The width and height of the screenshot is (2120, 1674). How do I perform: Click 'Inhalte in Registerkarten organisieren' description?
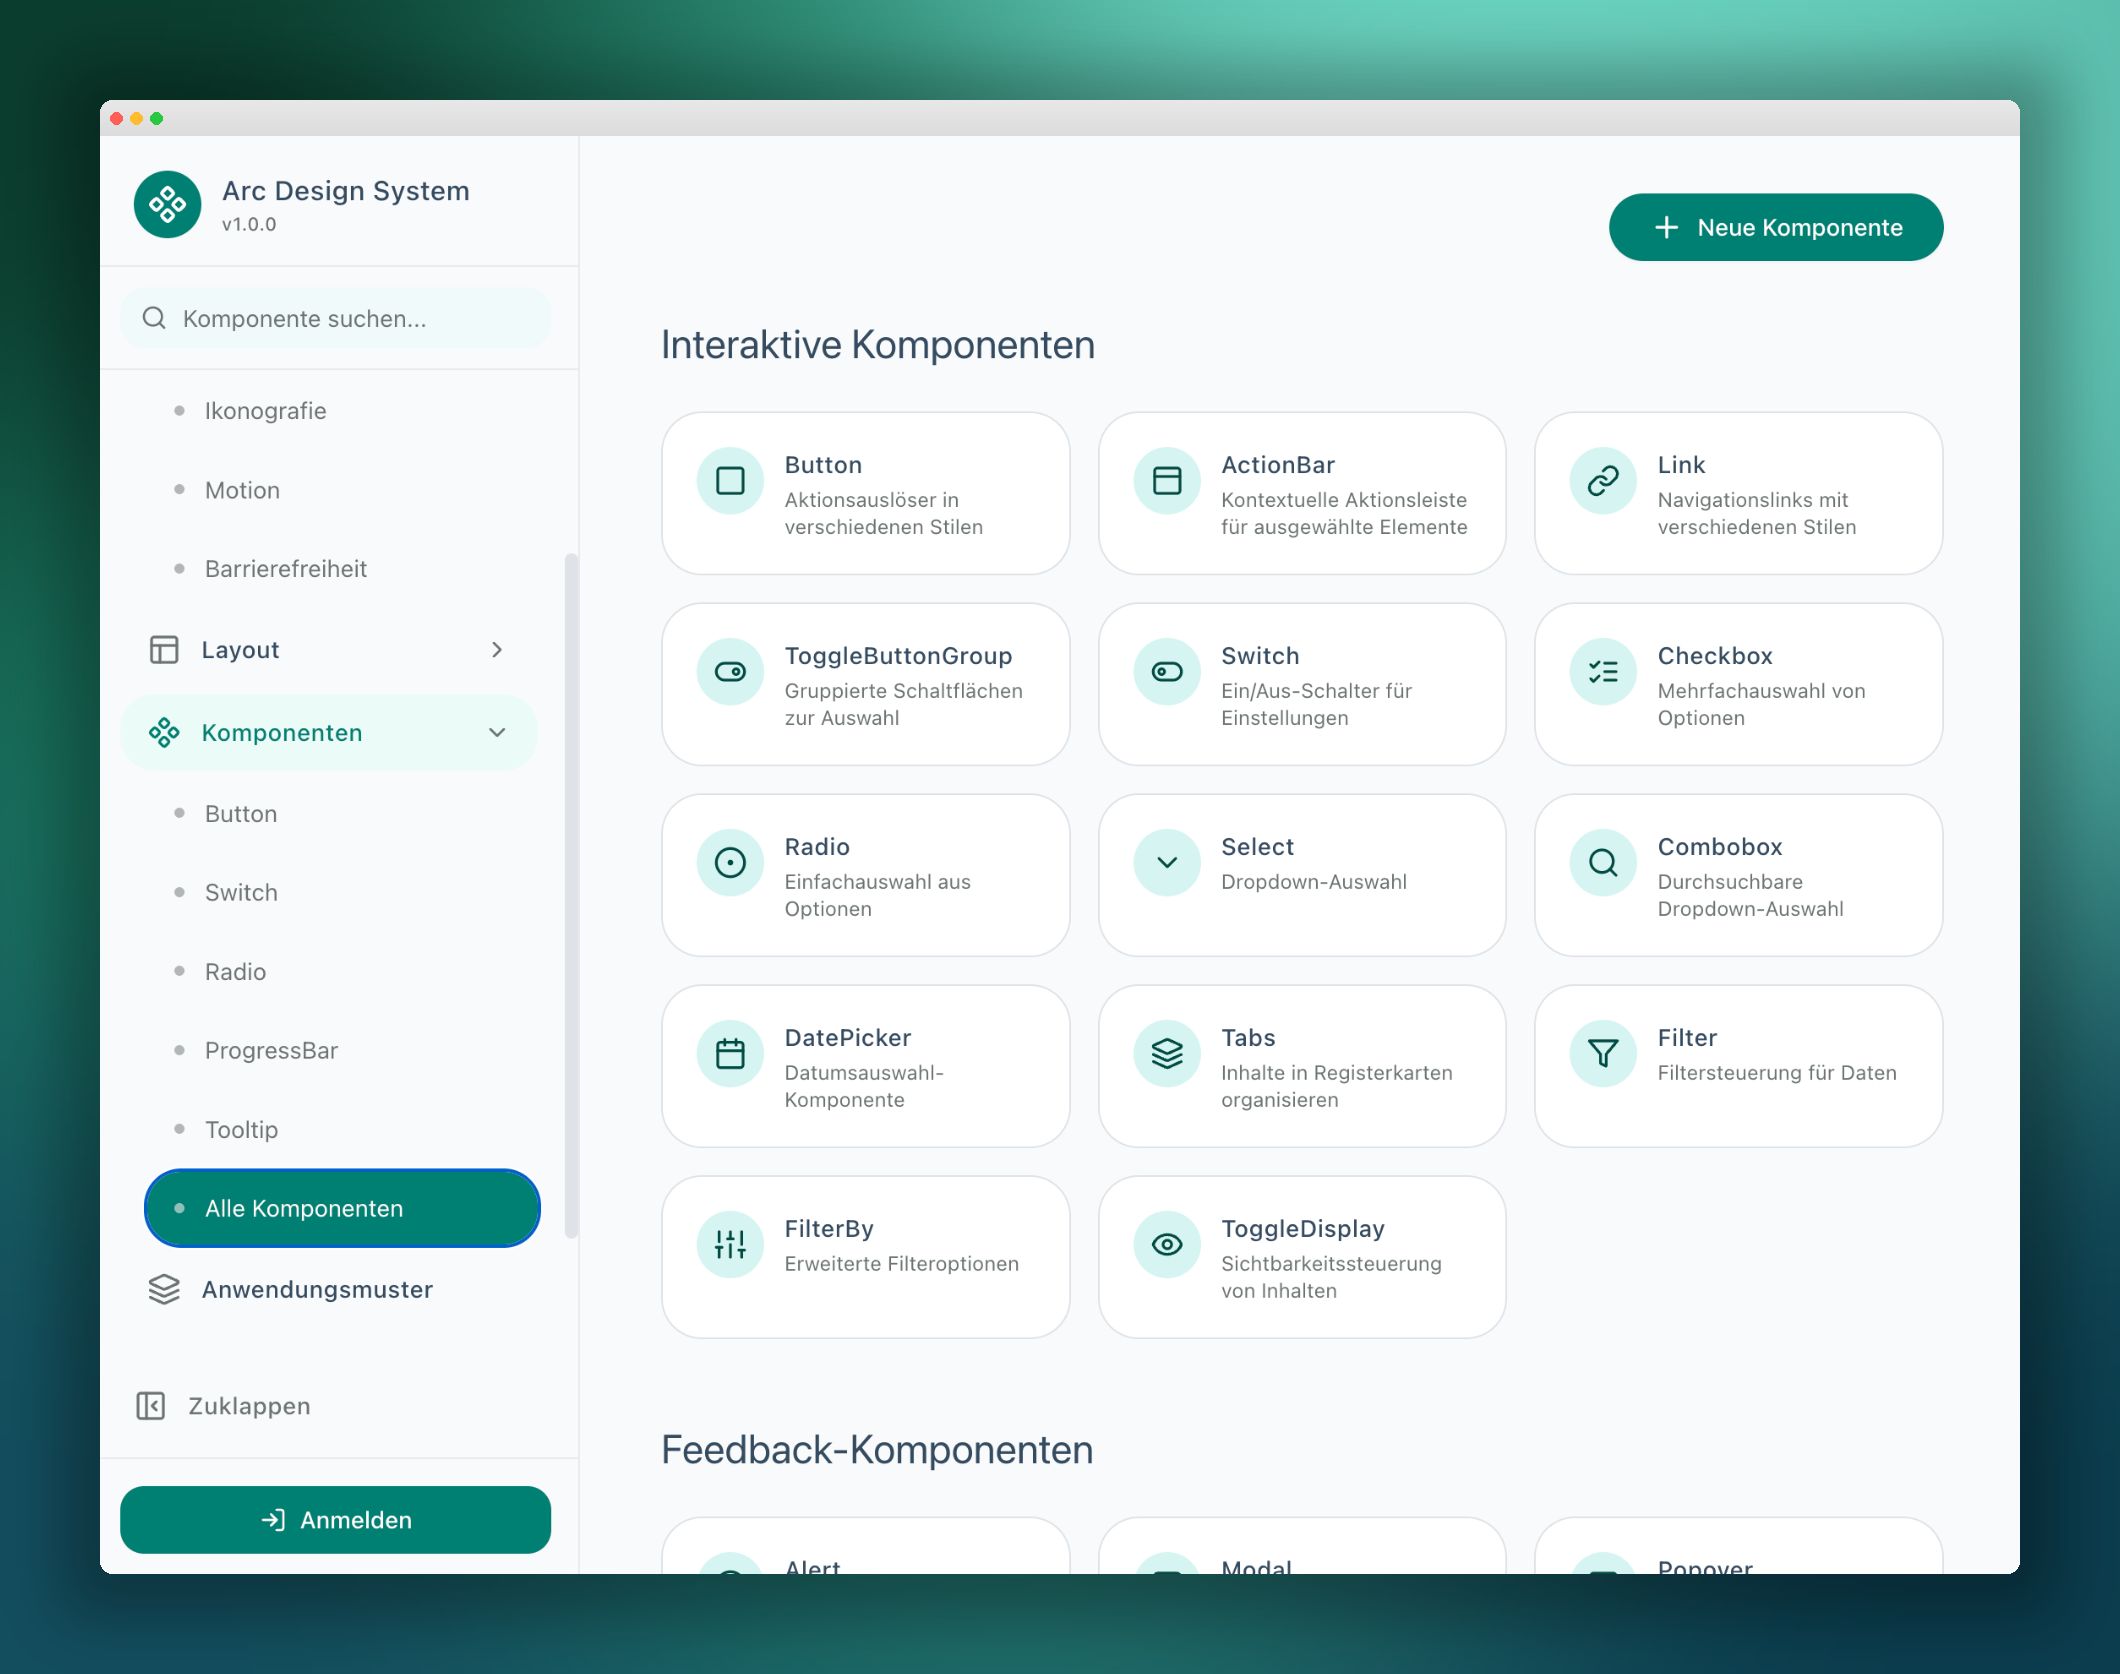pyautogui.click(x=1337, y=1086)
